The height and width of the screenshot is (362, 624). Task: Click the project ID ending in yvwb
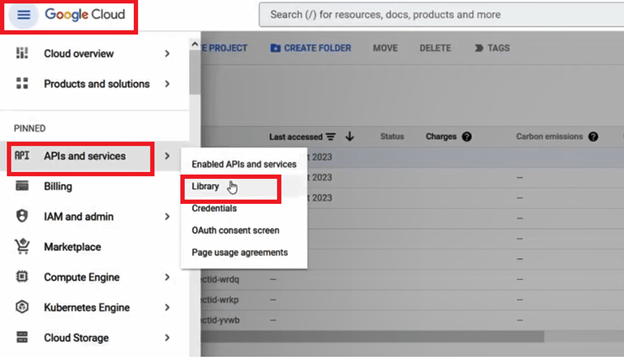(220, 320)
